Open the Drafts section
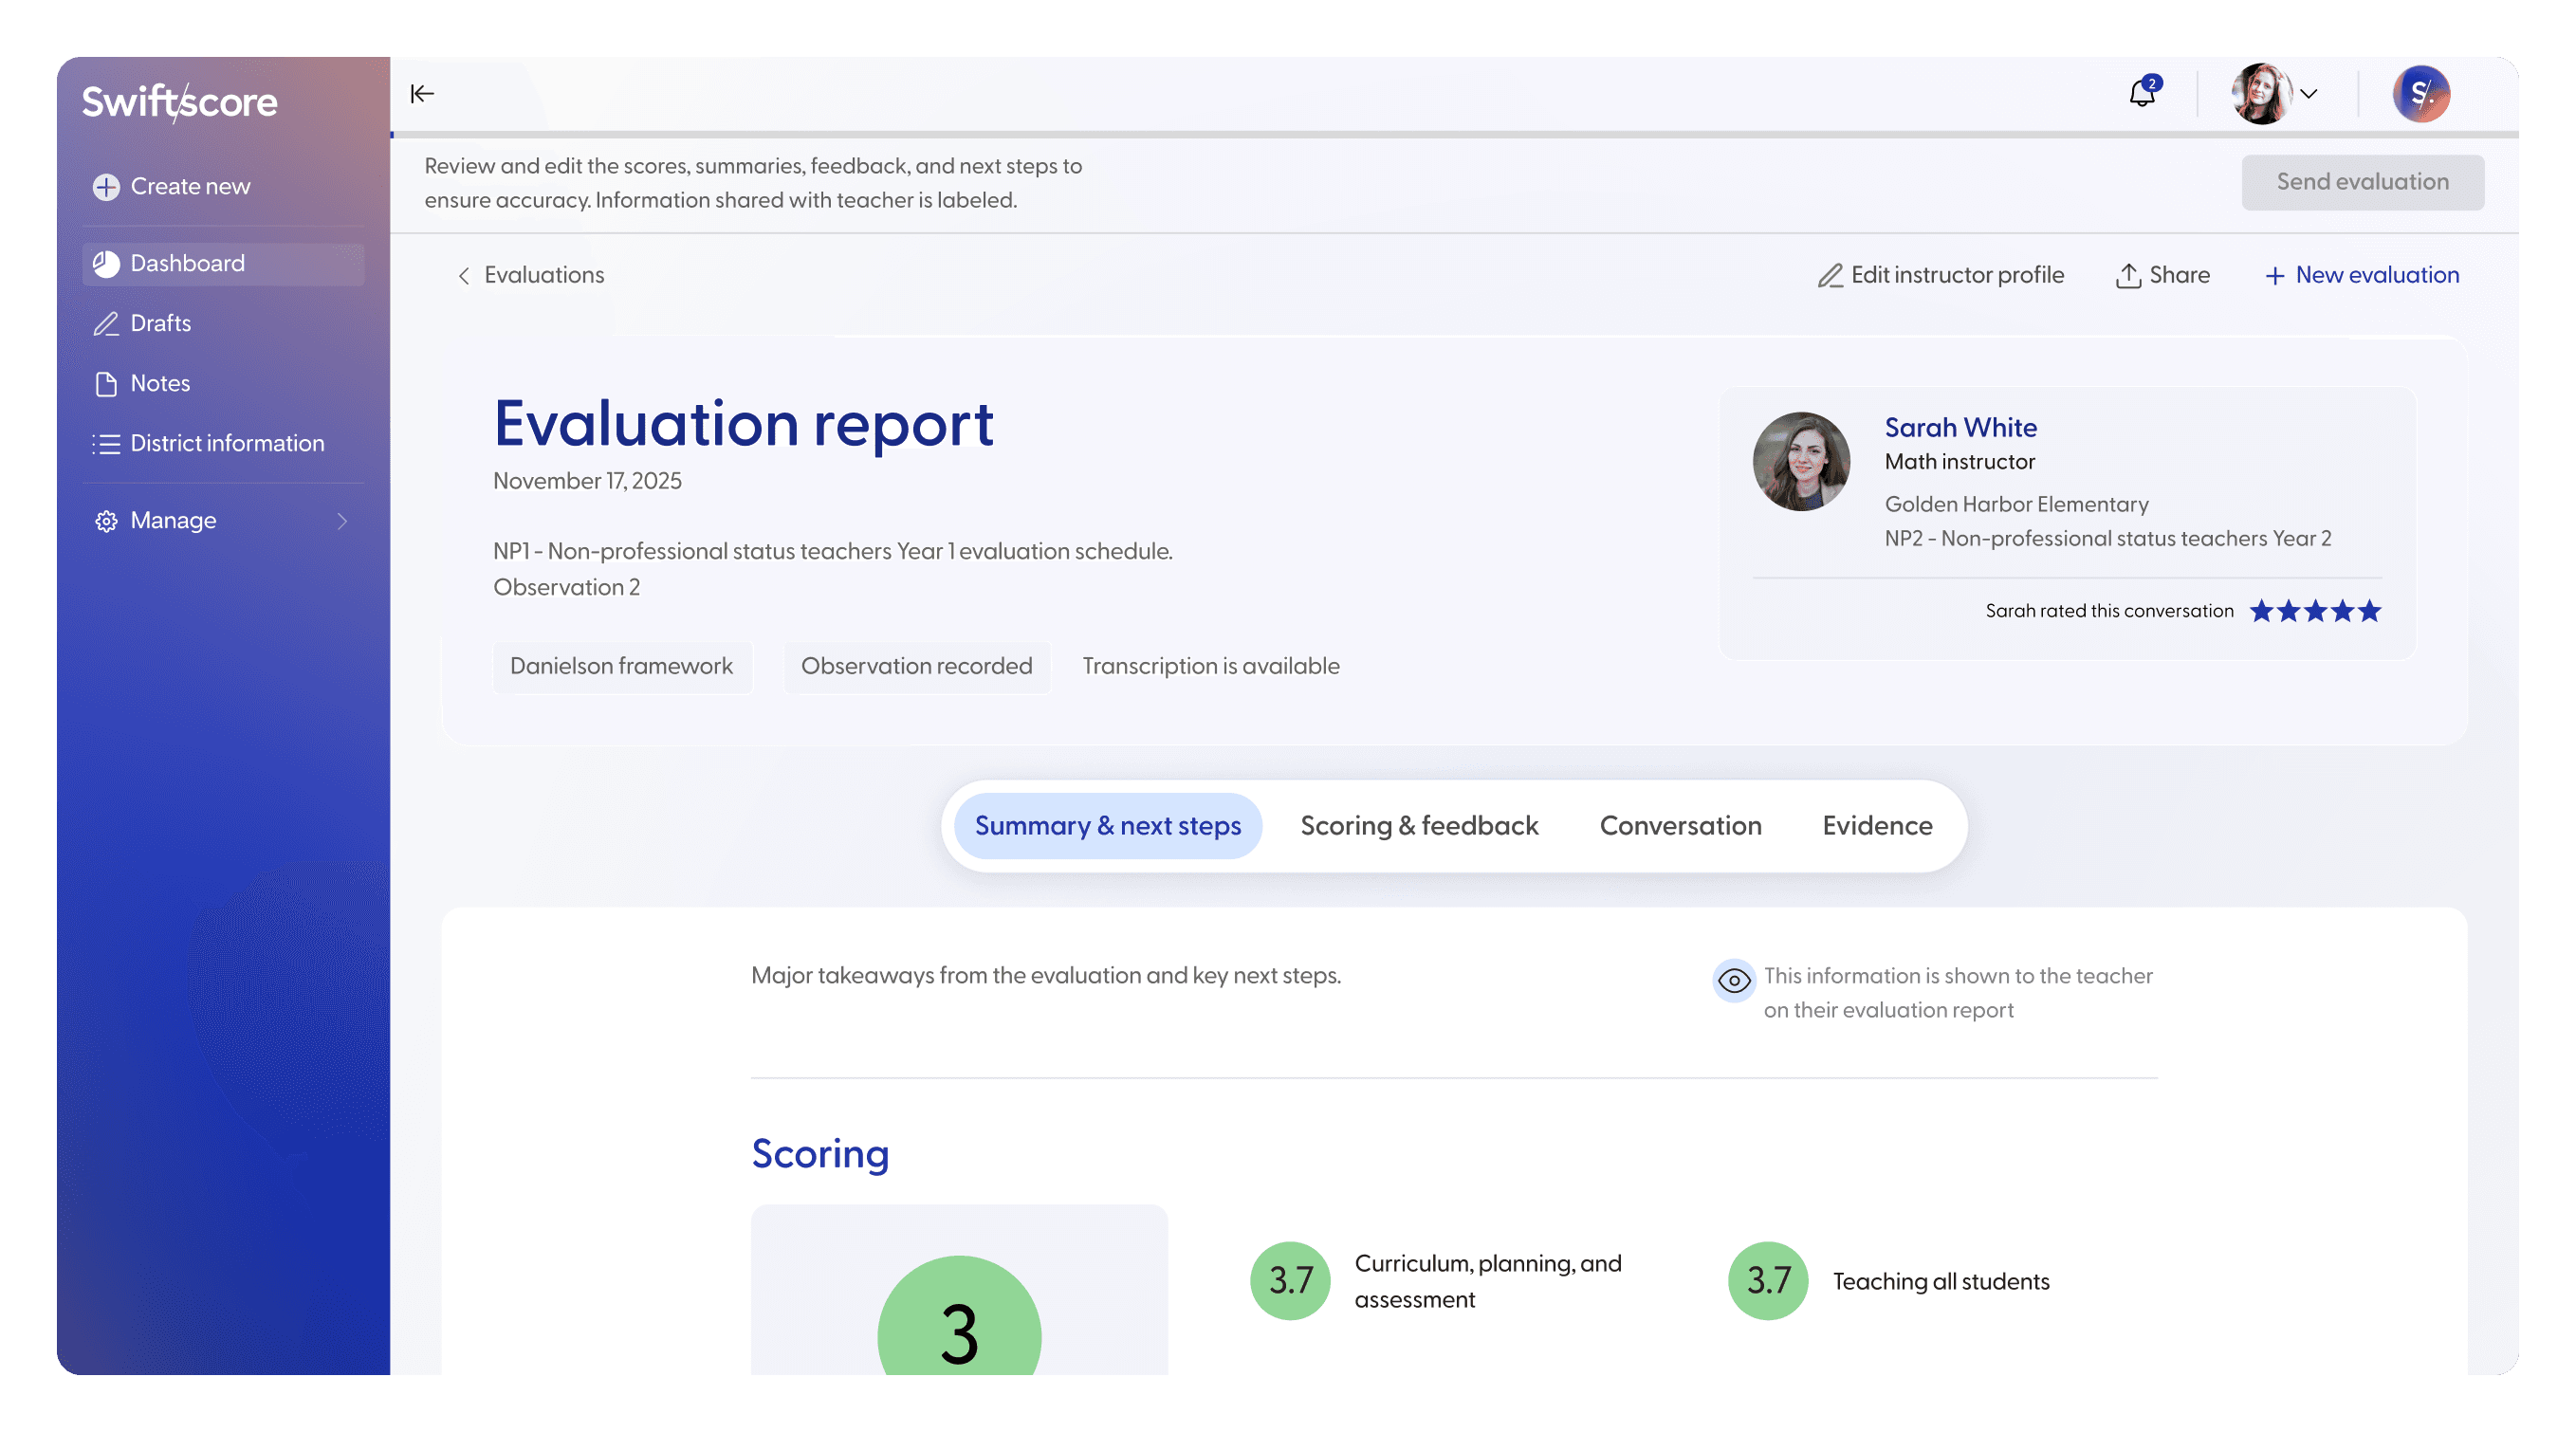The width and height of the screenshot is (2576, 1432). pyautogui.click(x=160, y=322)
